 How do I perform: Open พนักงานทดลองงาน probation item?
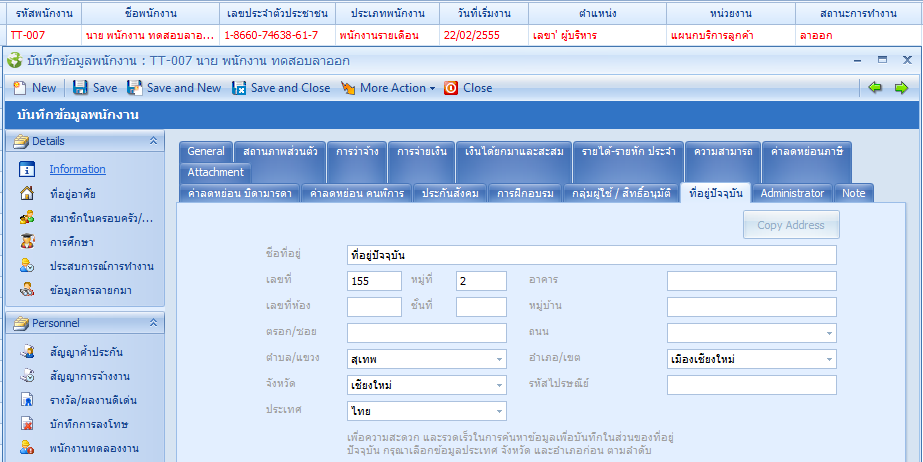[94, 448]
